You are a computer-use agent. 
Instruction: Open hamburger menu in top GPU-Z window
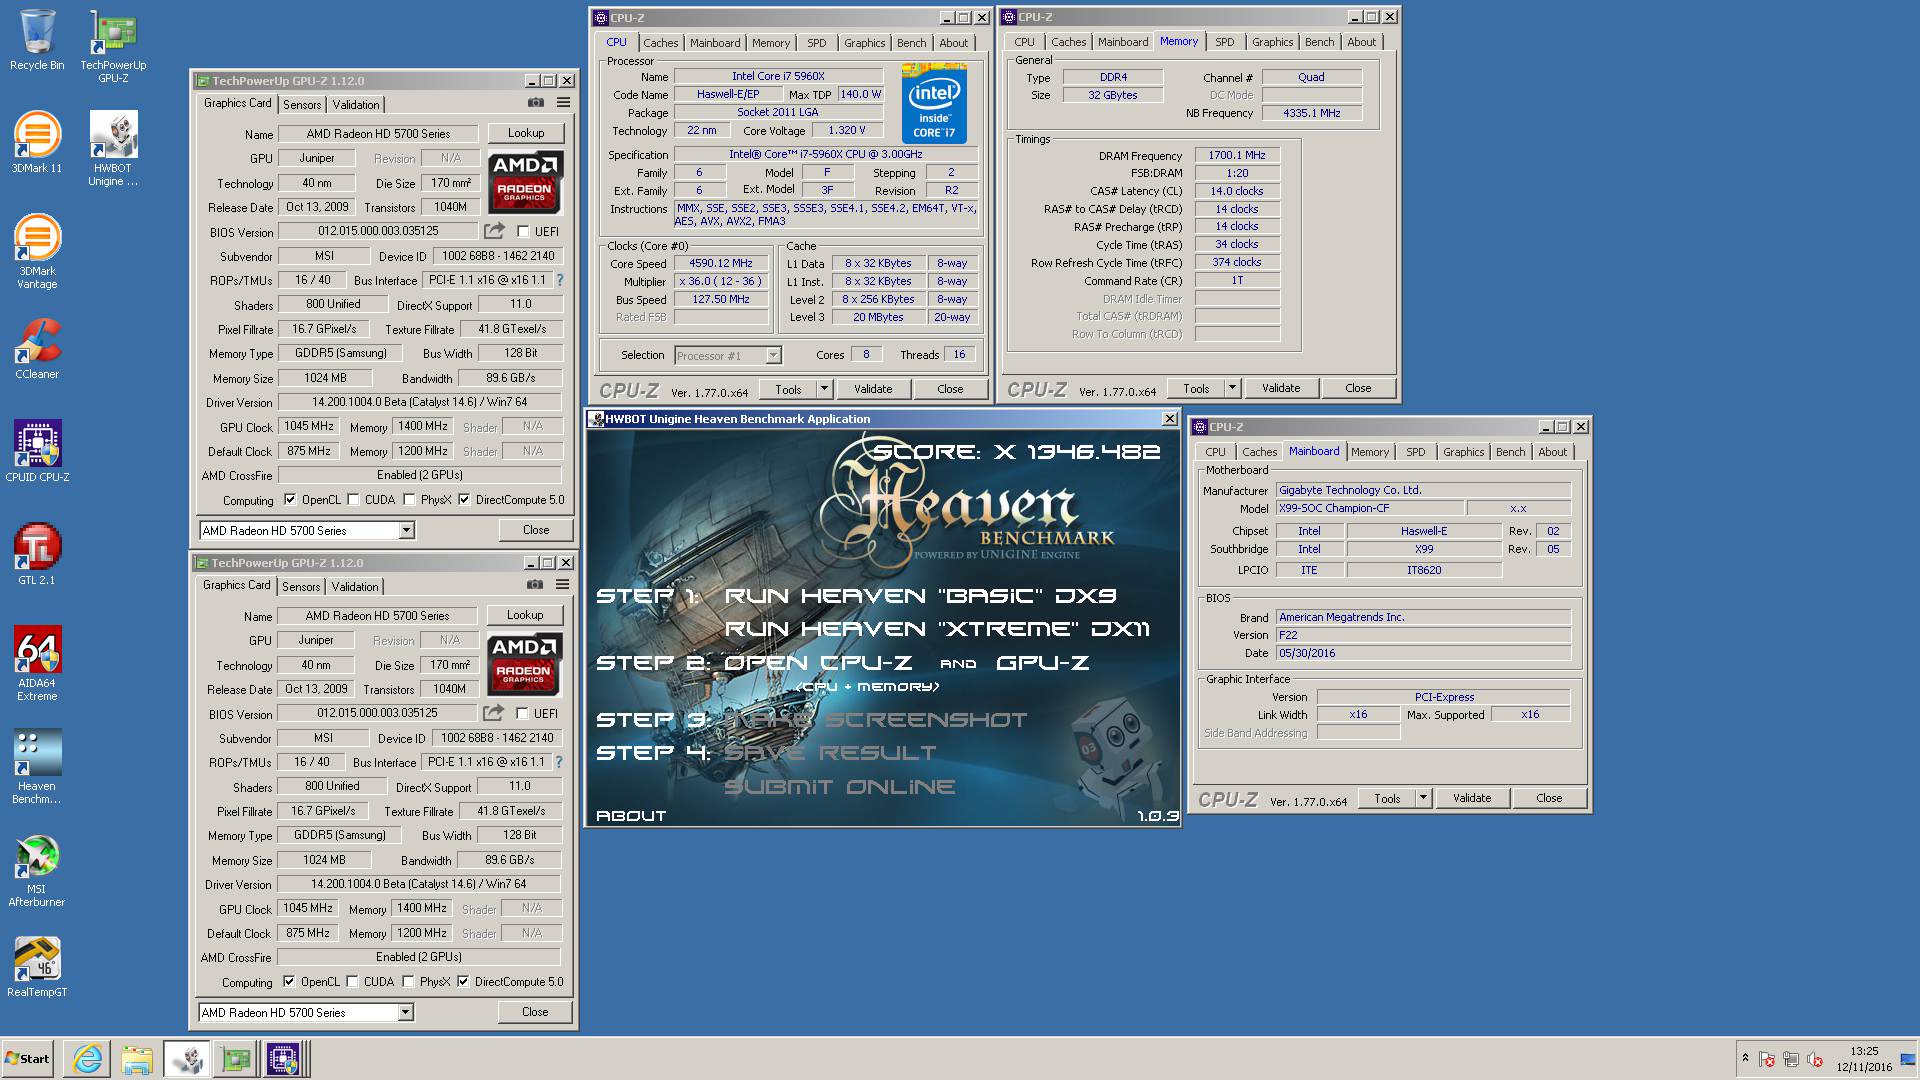563,103
